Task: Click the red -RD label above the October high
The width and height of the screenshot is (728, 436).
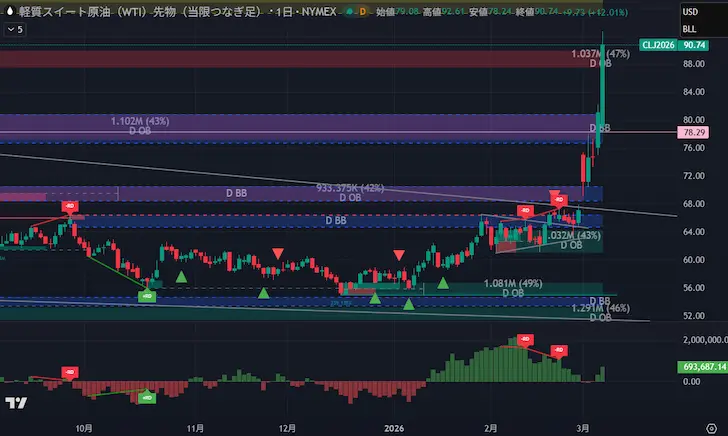Action: 69,207
